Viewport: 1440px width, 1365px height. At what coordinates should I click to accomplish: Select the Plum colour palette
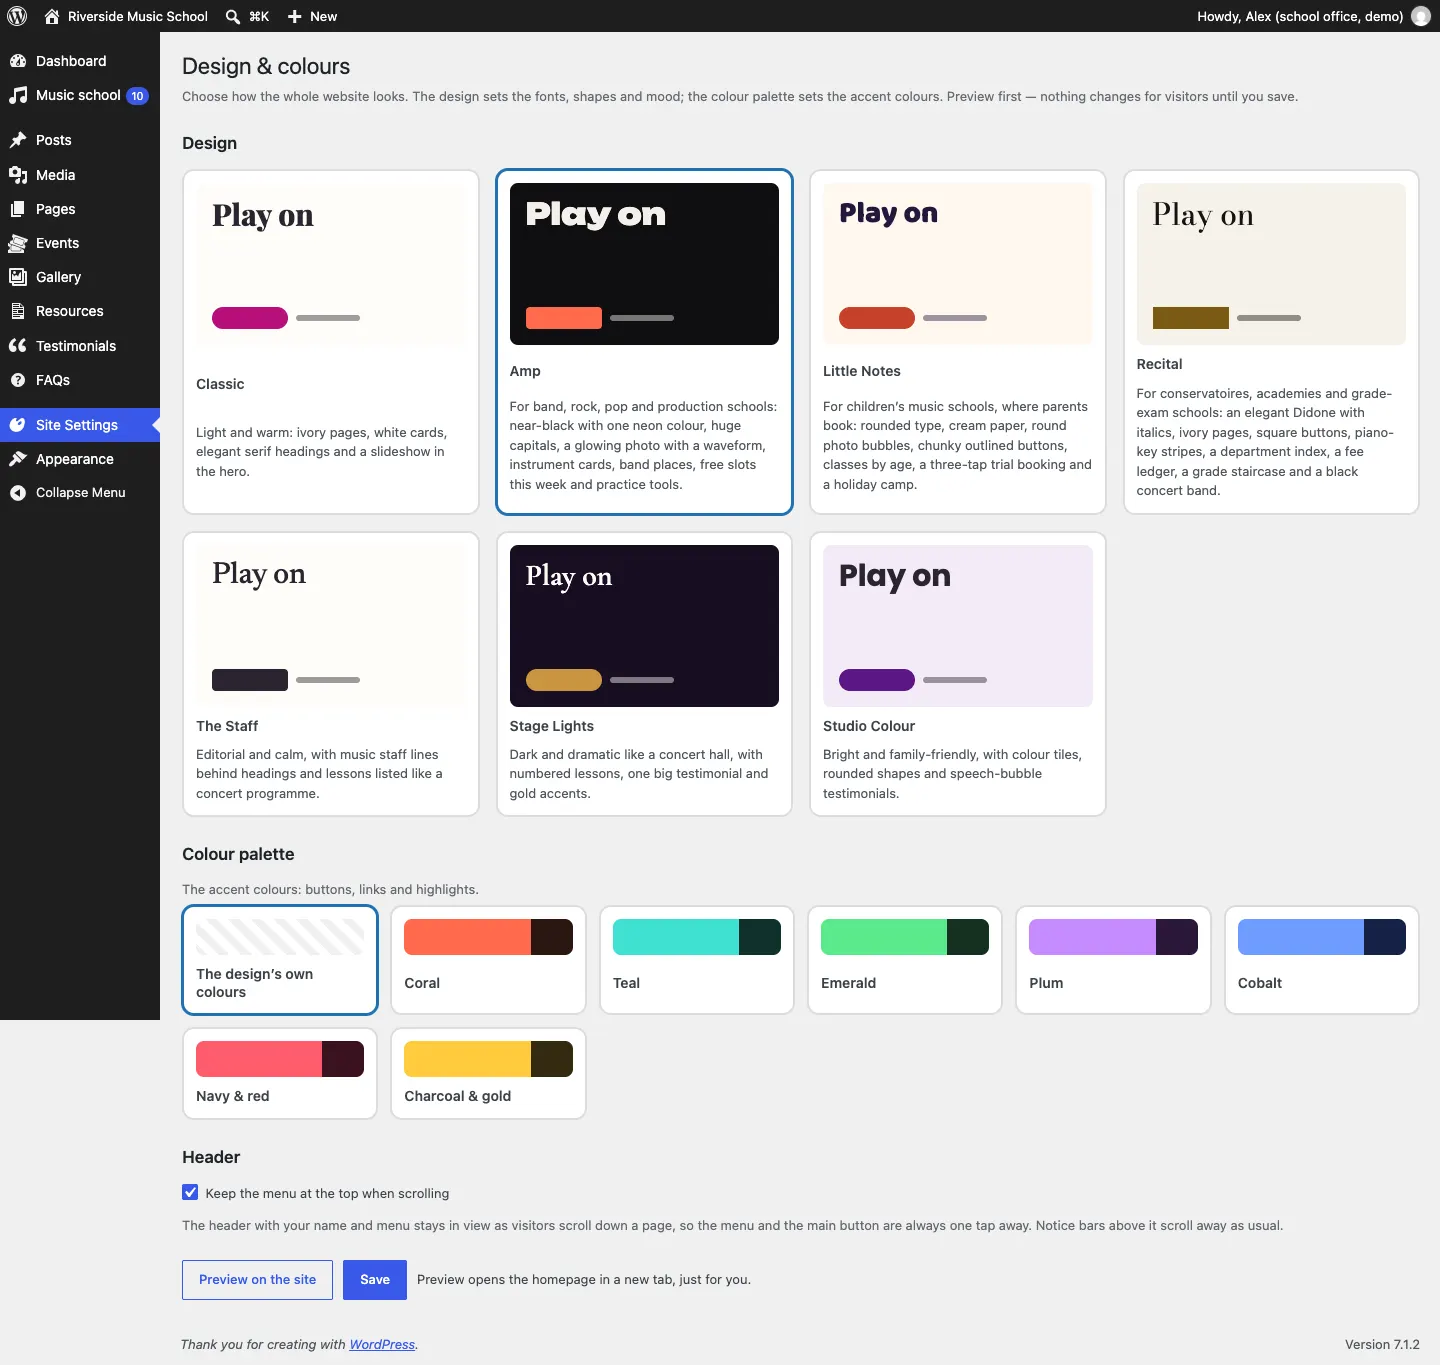pos(1113,960)
